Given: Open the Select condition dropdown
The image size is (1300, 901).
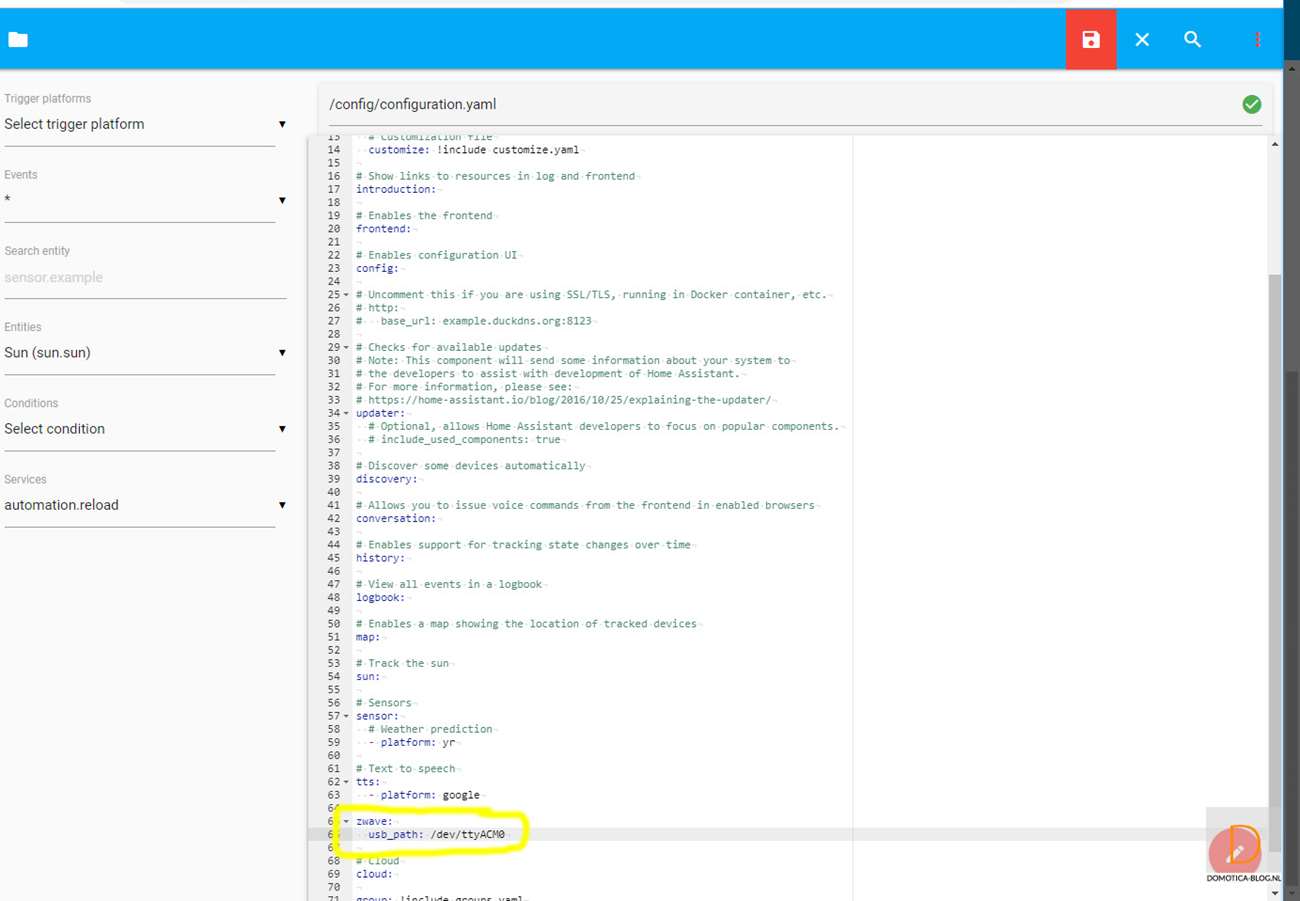Looking at the screenshot, I should [x=144, y=429].
